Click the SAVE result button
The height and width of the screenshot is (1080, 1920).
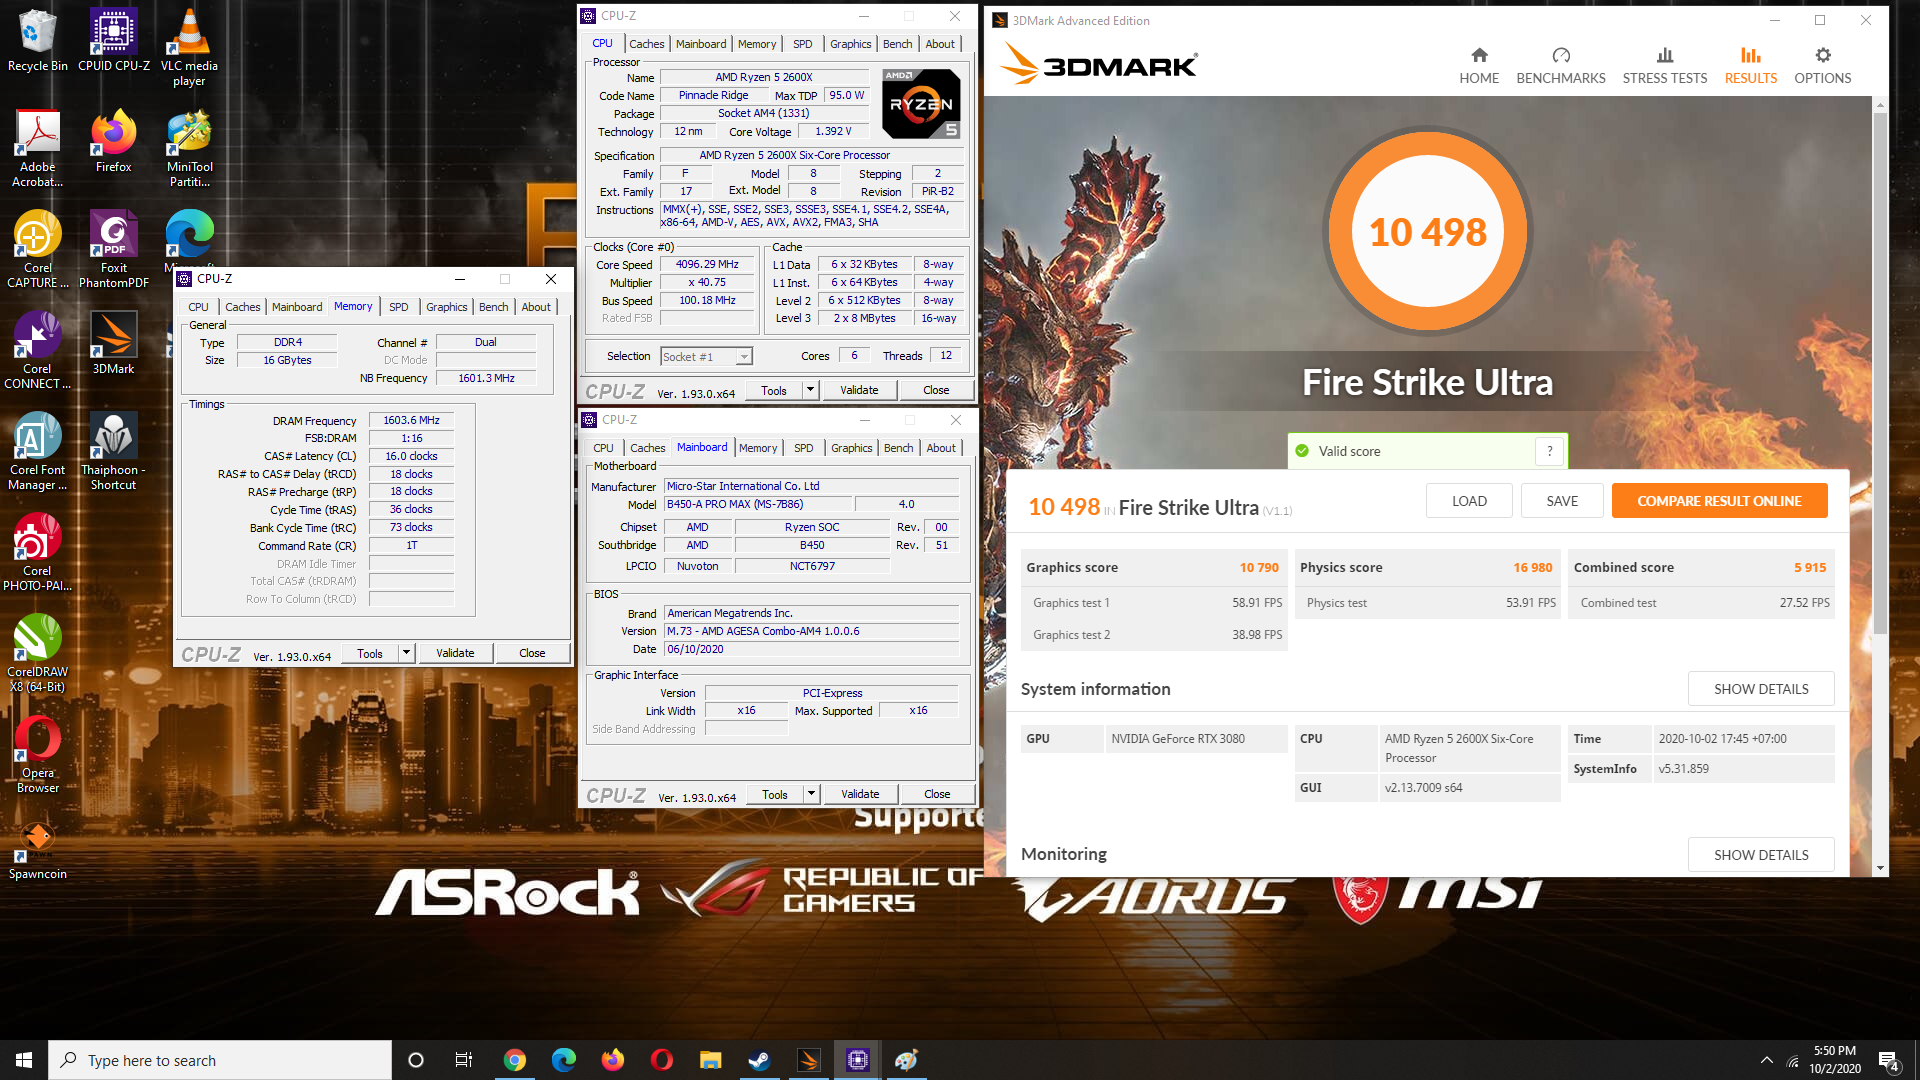1562,501
